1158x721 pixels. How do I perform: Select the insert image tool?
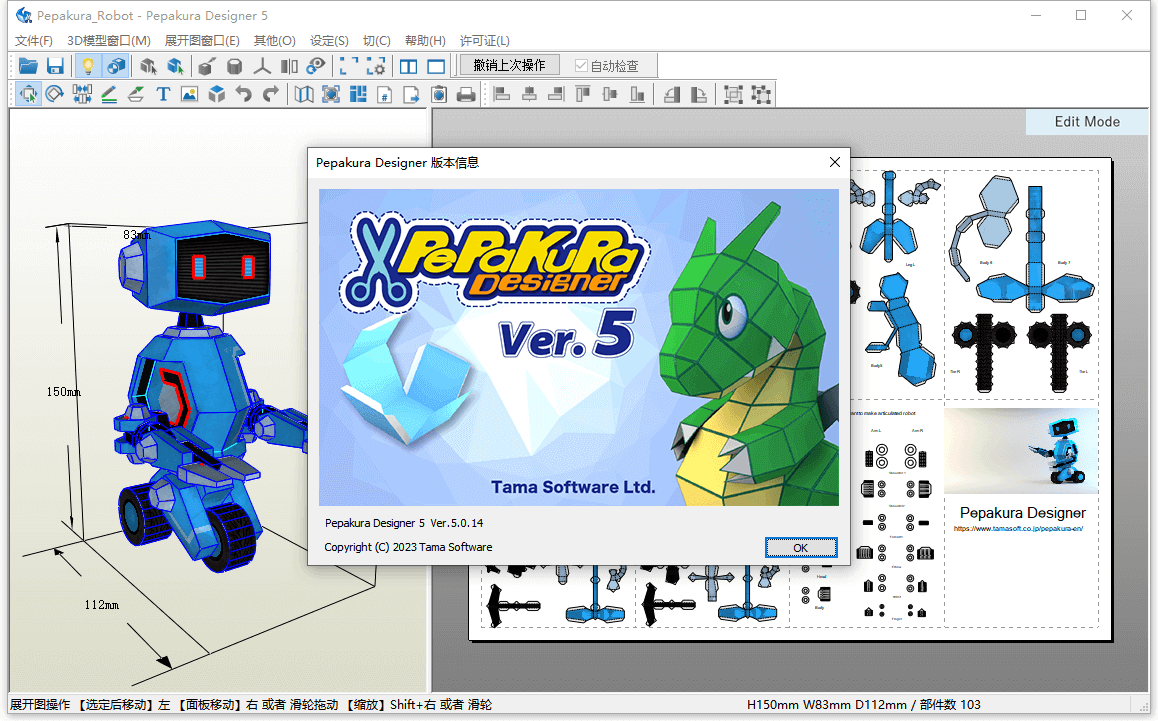click(x=190, y=94)
